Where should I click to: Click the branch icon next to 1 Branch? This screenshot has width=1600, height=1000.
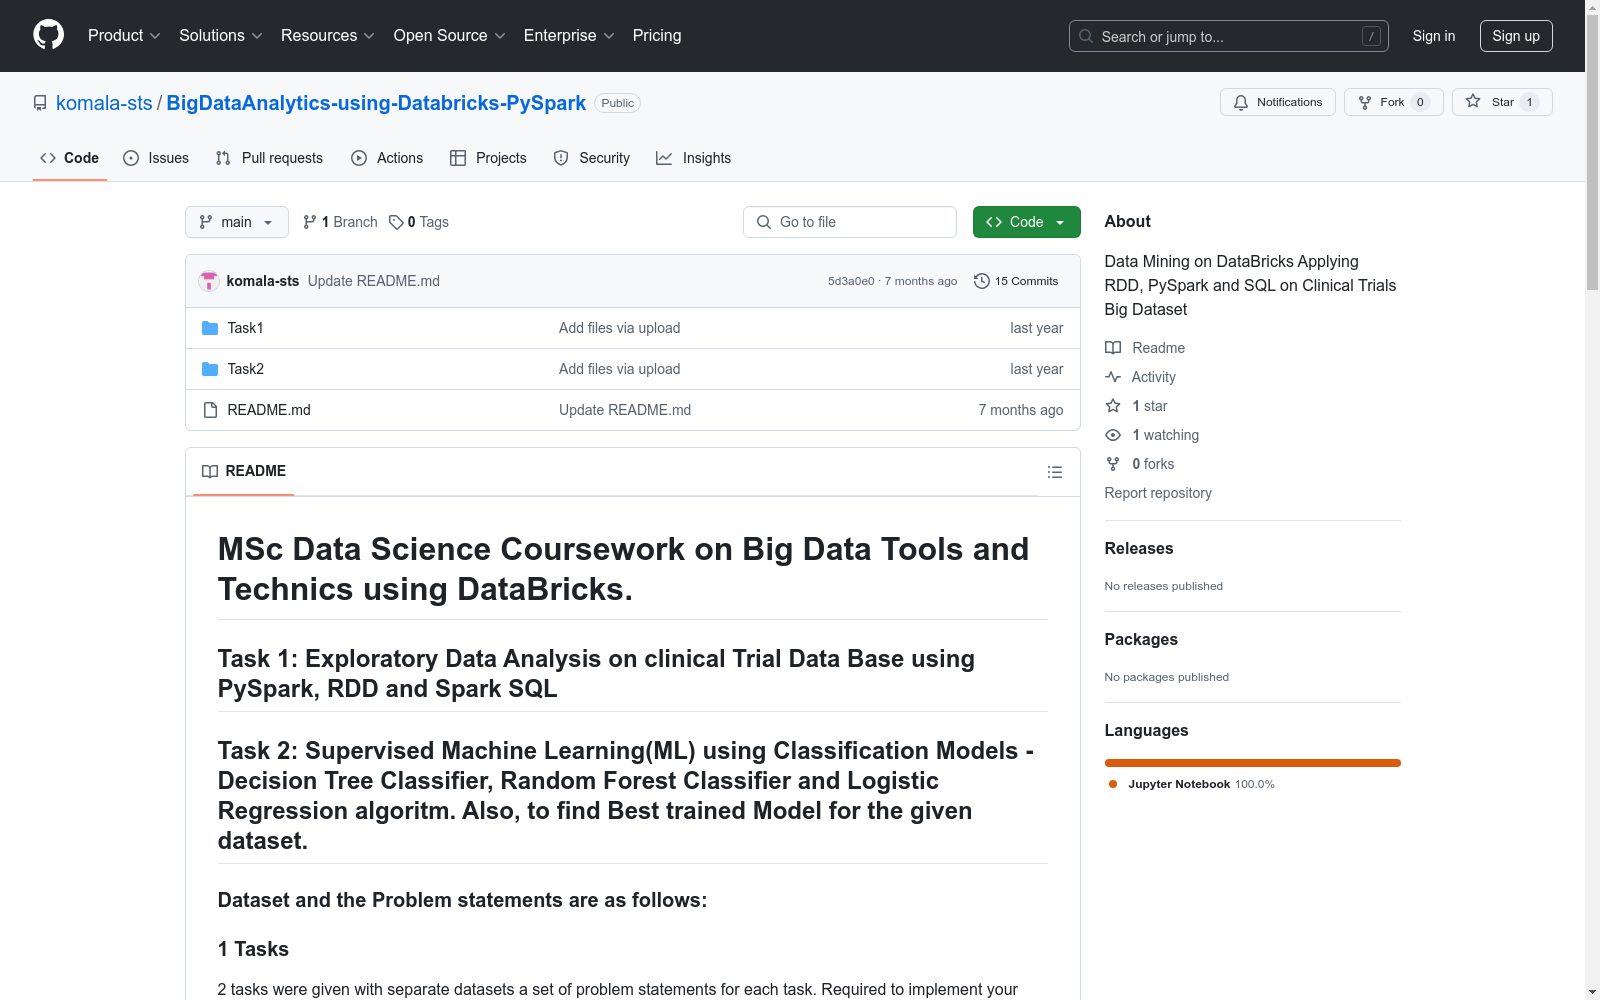310,222
